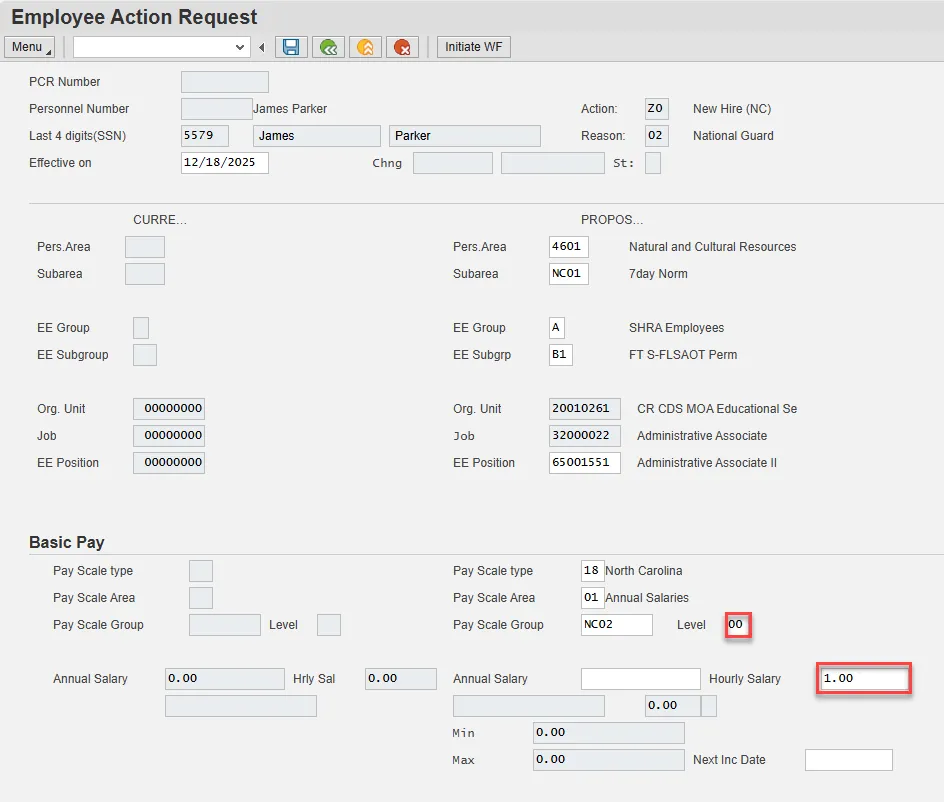
Task: Expand the command field dropdown
Action: coord(240,47)
